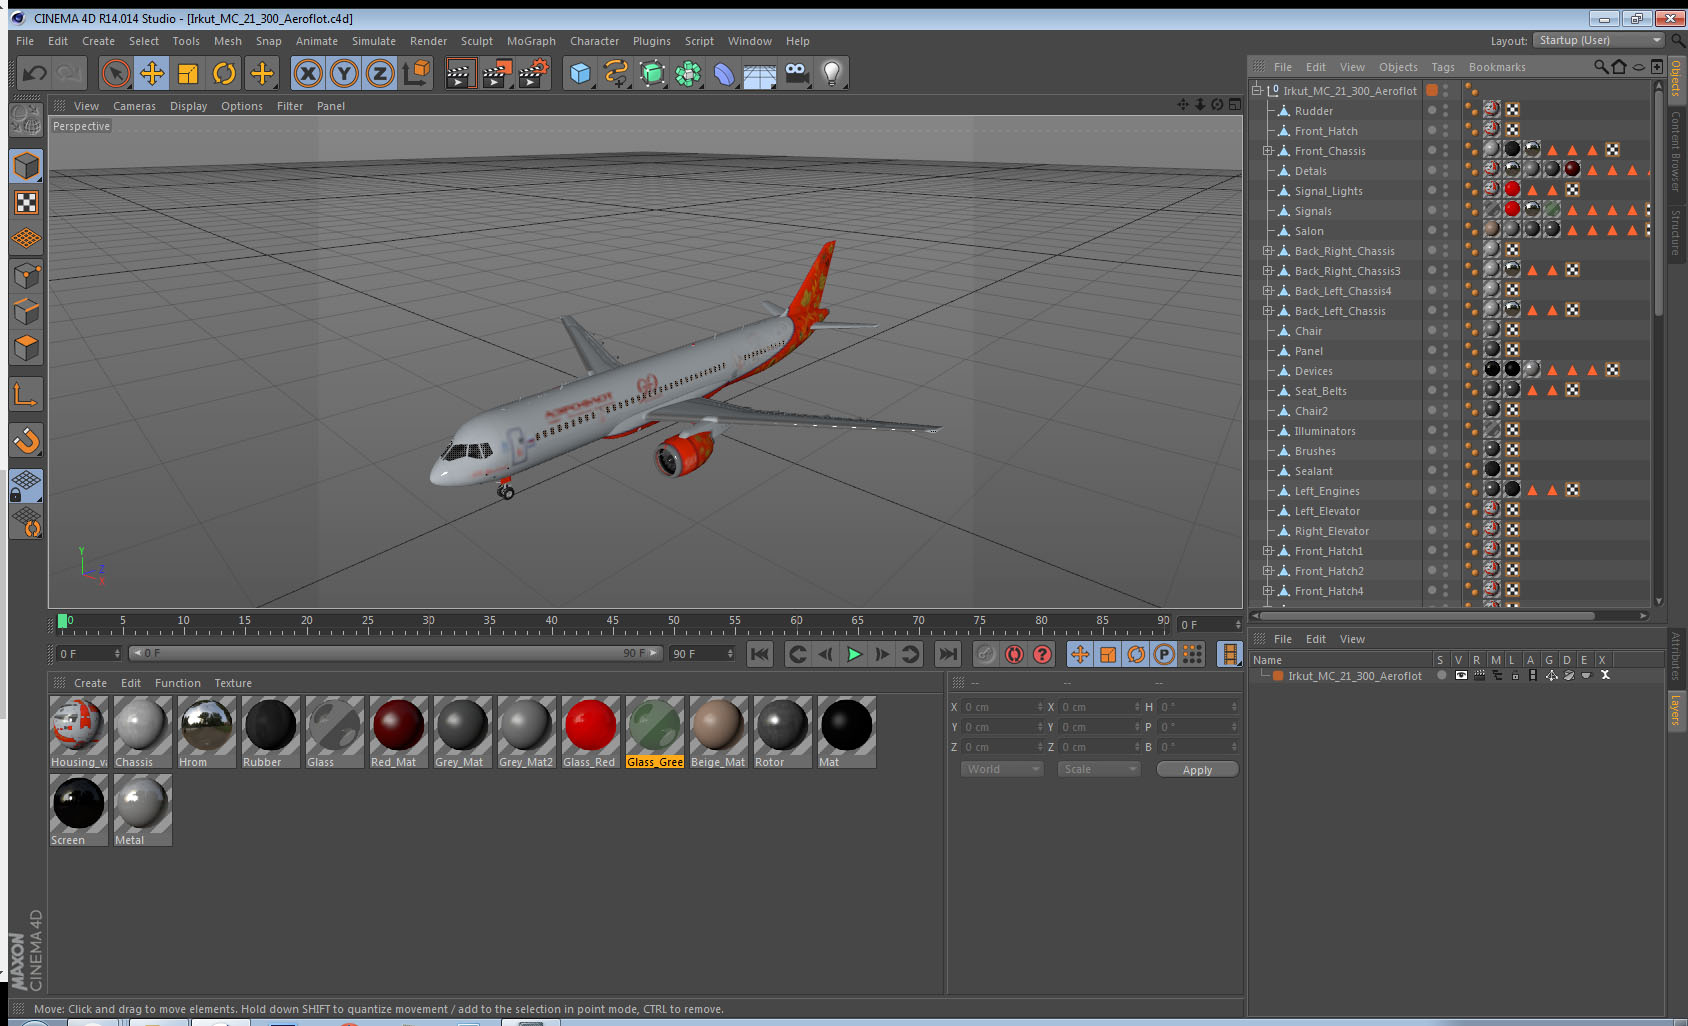Open the World coordinate dropdown

[1002, 769]
